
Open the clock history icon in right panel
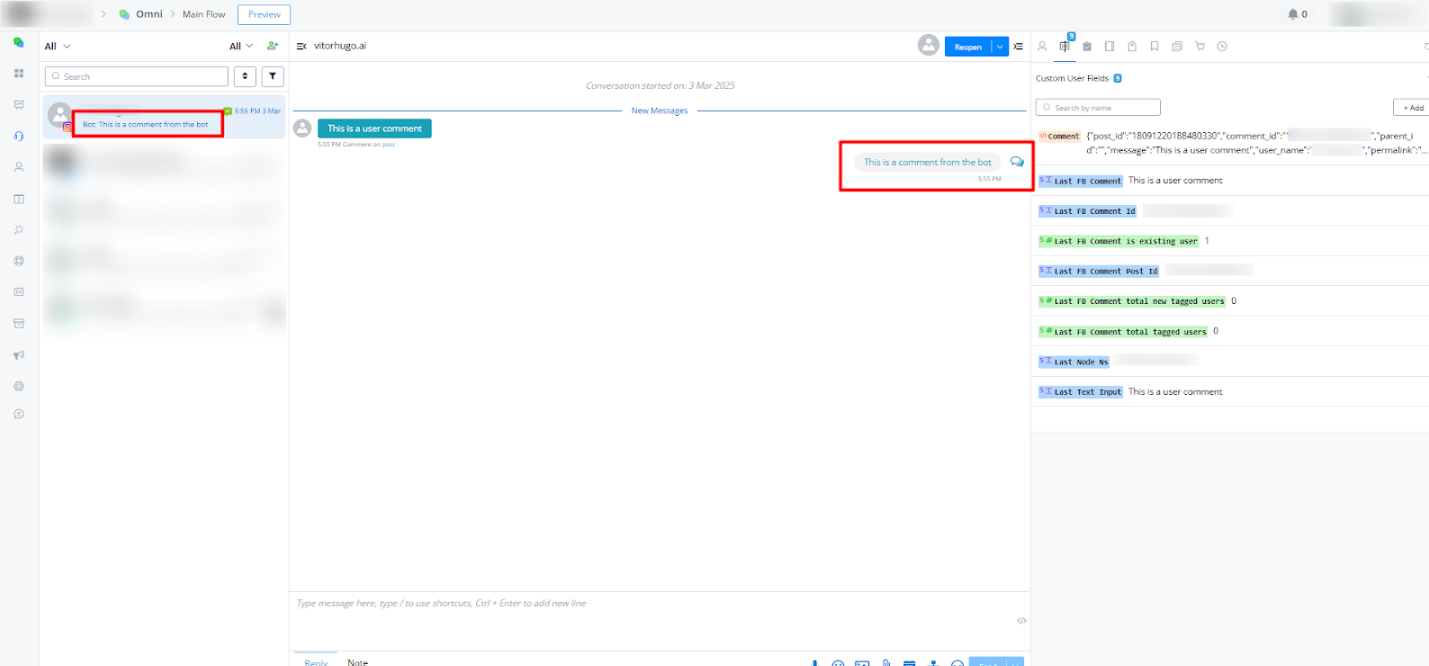coord(1222,46)
